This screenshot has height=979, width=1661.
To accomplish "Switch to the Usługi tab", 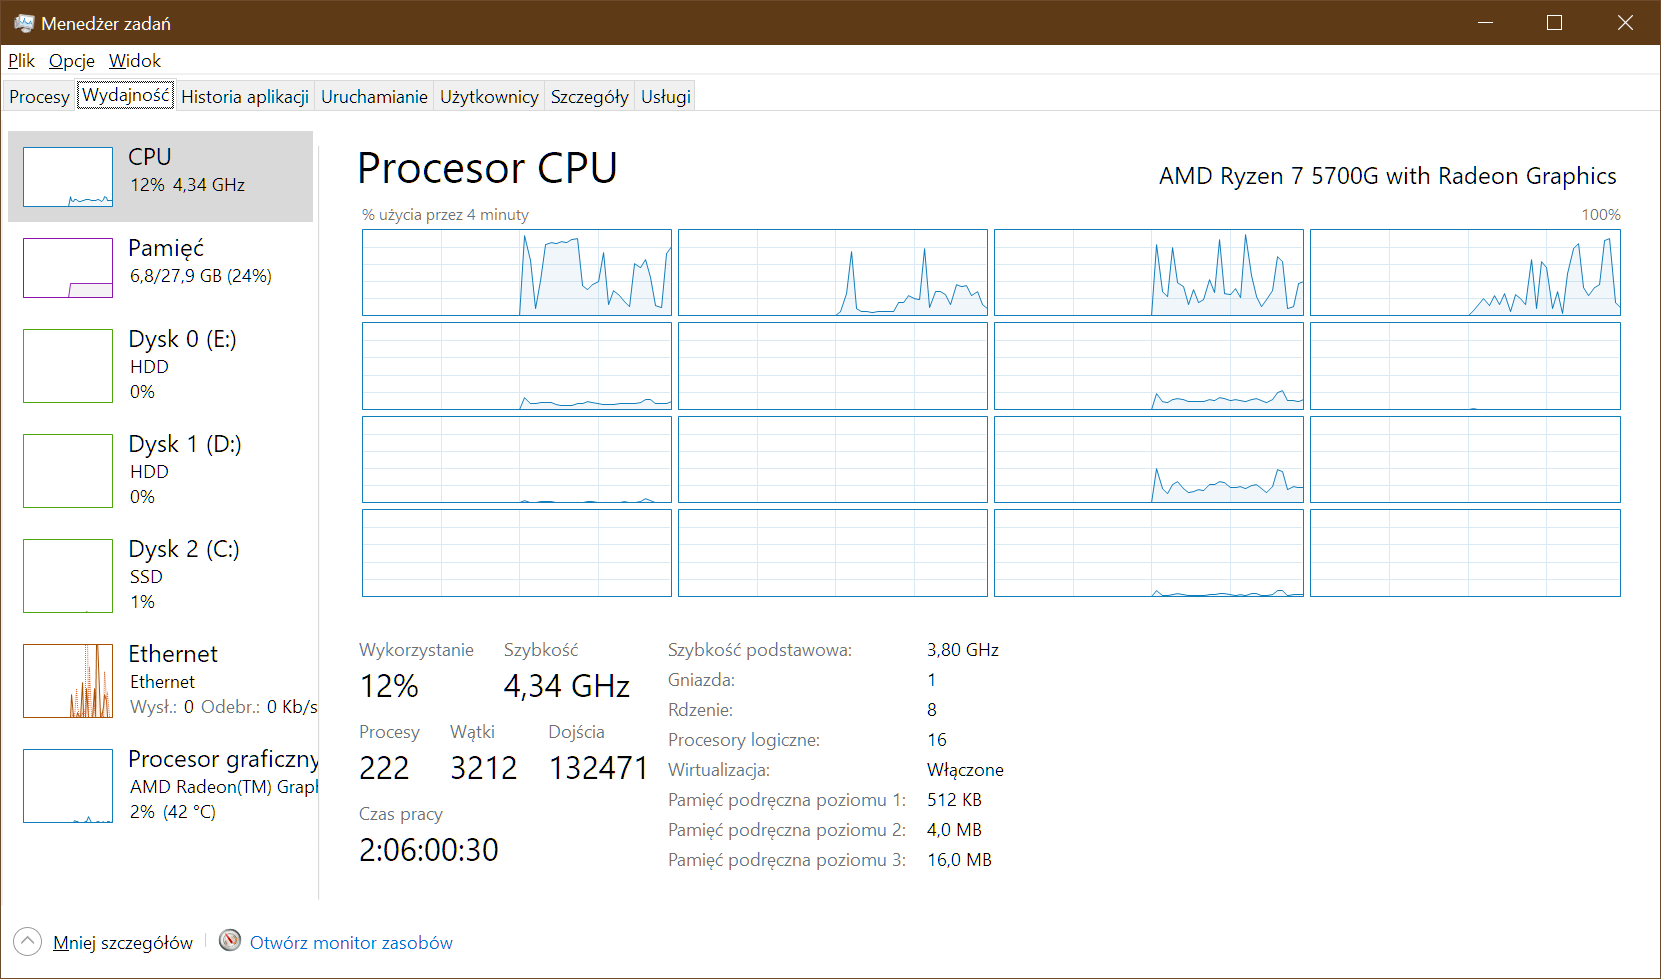I will tap(666, 97).
